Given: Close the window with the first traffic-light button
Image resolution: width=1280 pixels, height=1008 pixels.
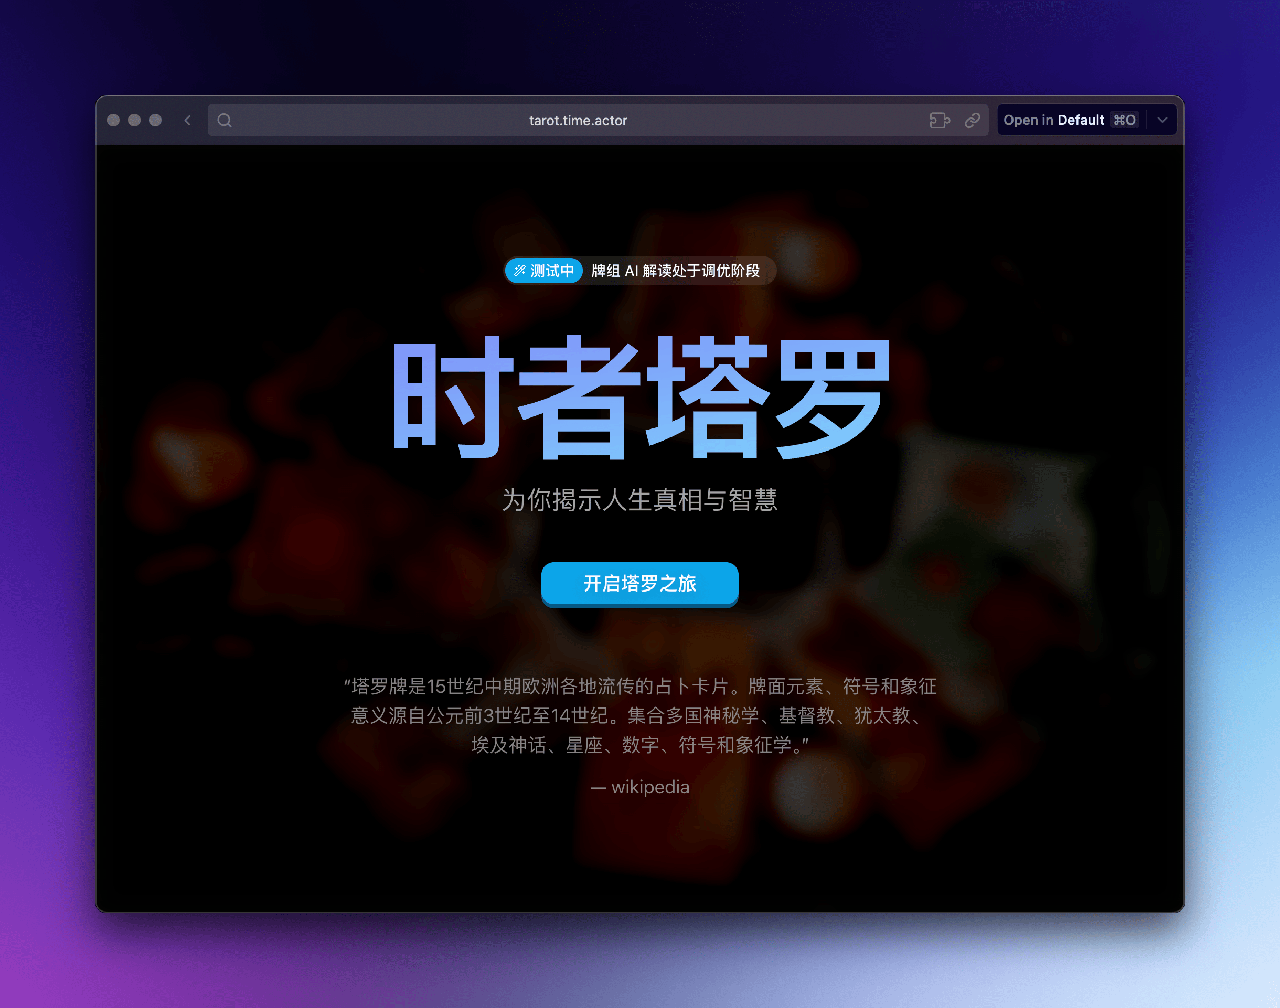Looking at the screenshot, I should (114, 120).
